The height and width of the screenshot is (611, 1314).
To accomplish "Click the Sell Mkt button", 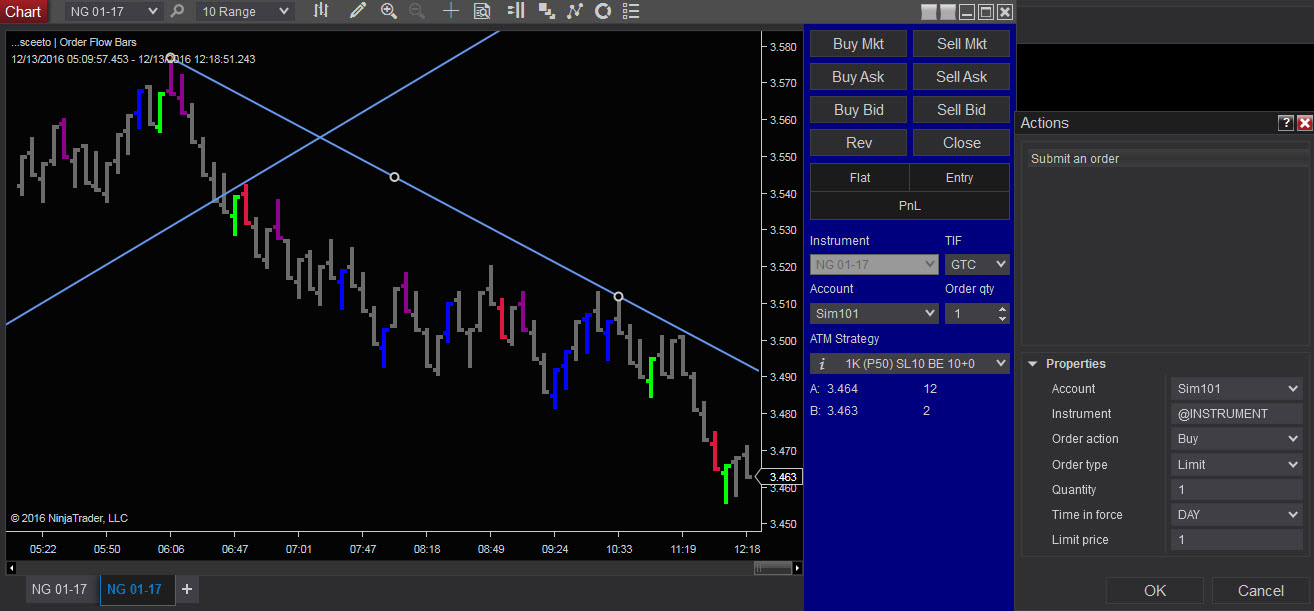I will [962, 44].
